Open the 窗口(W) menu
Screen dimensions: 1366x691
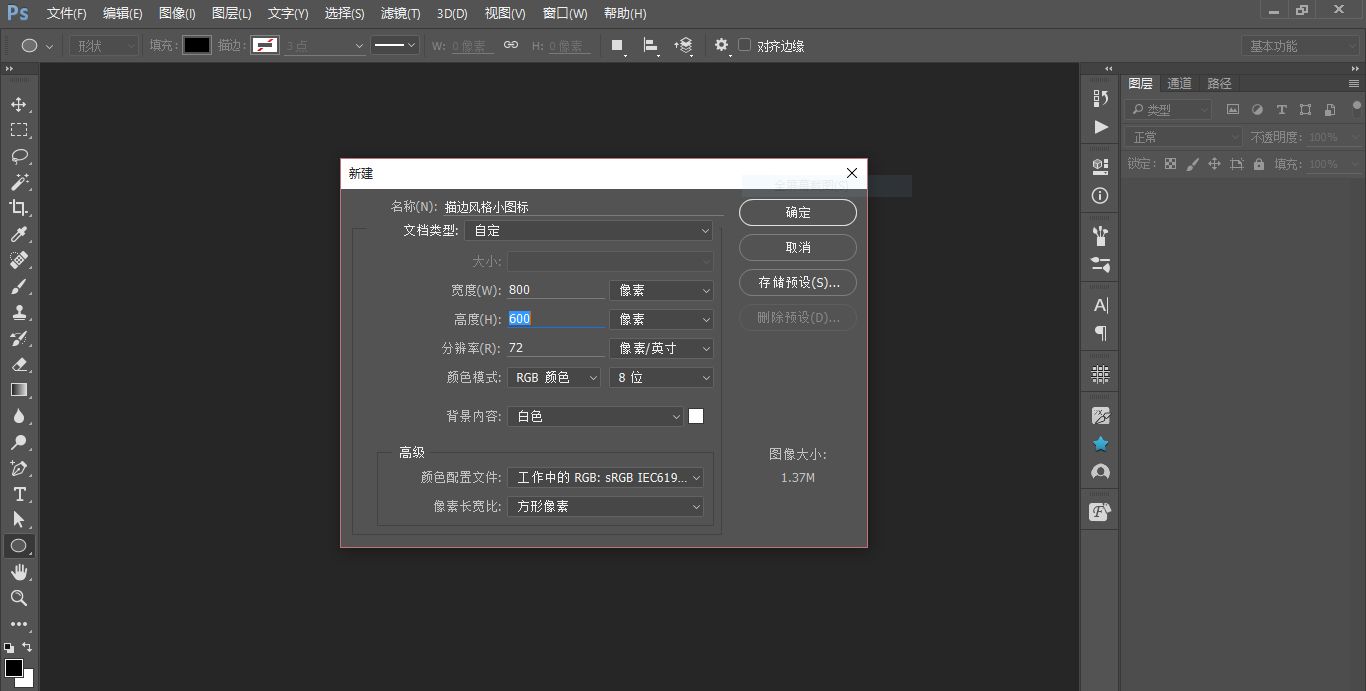click(x=565, y=14)
